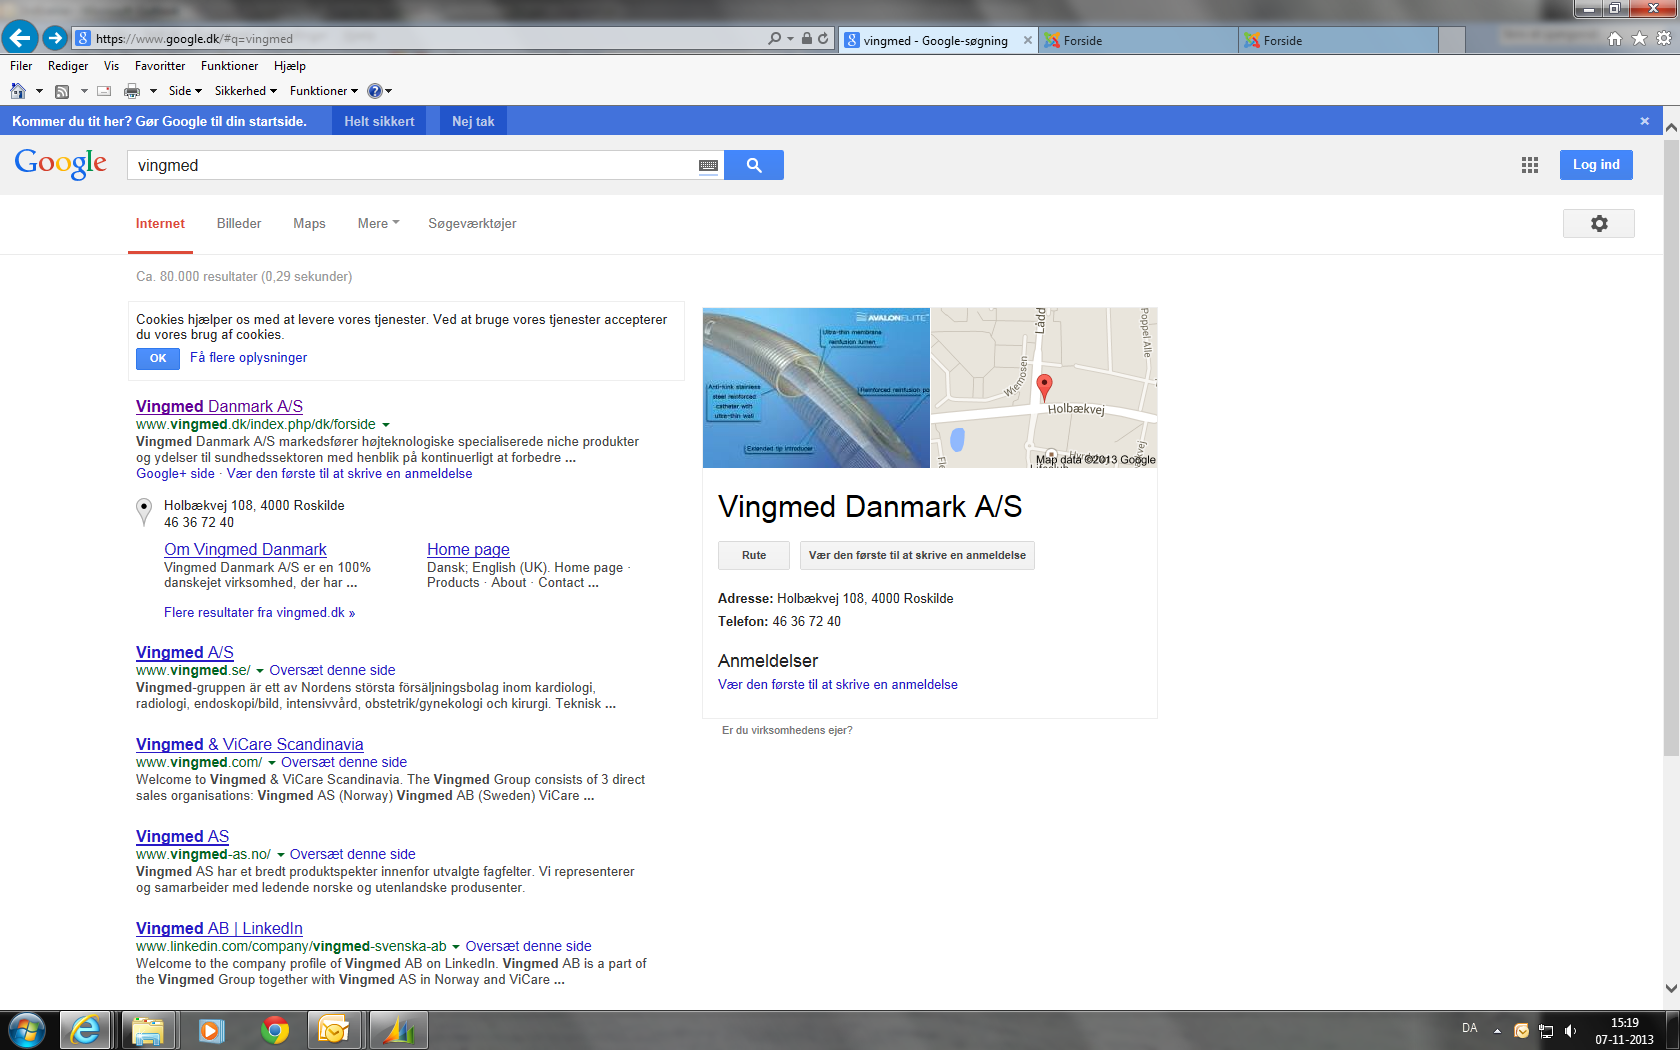Click the command bar Home icon
Image resolution: width=1680 pixels, height=1050 pixels.
coord(18,91)
